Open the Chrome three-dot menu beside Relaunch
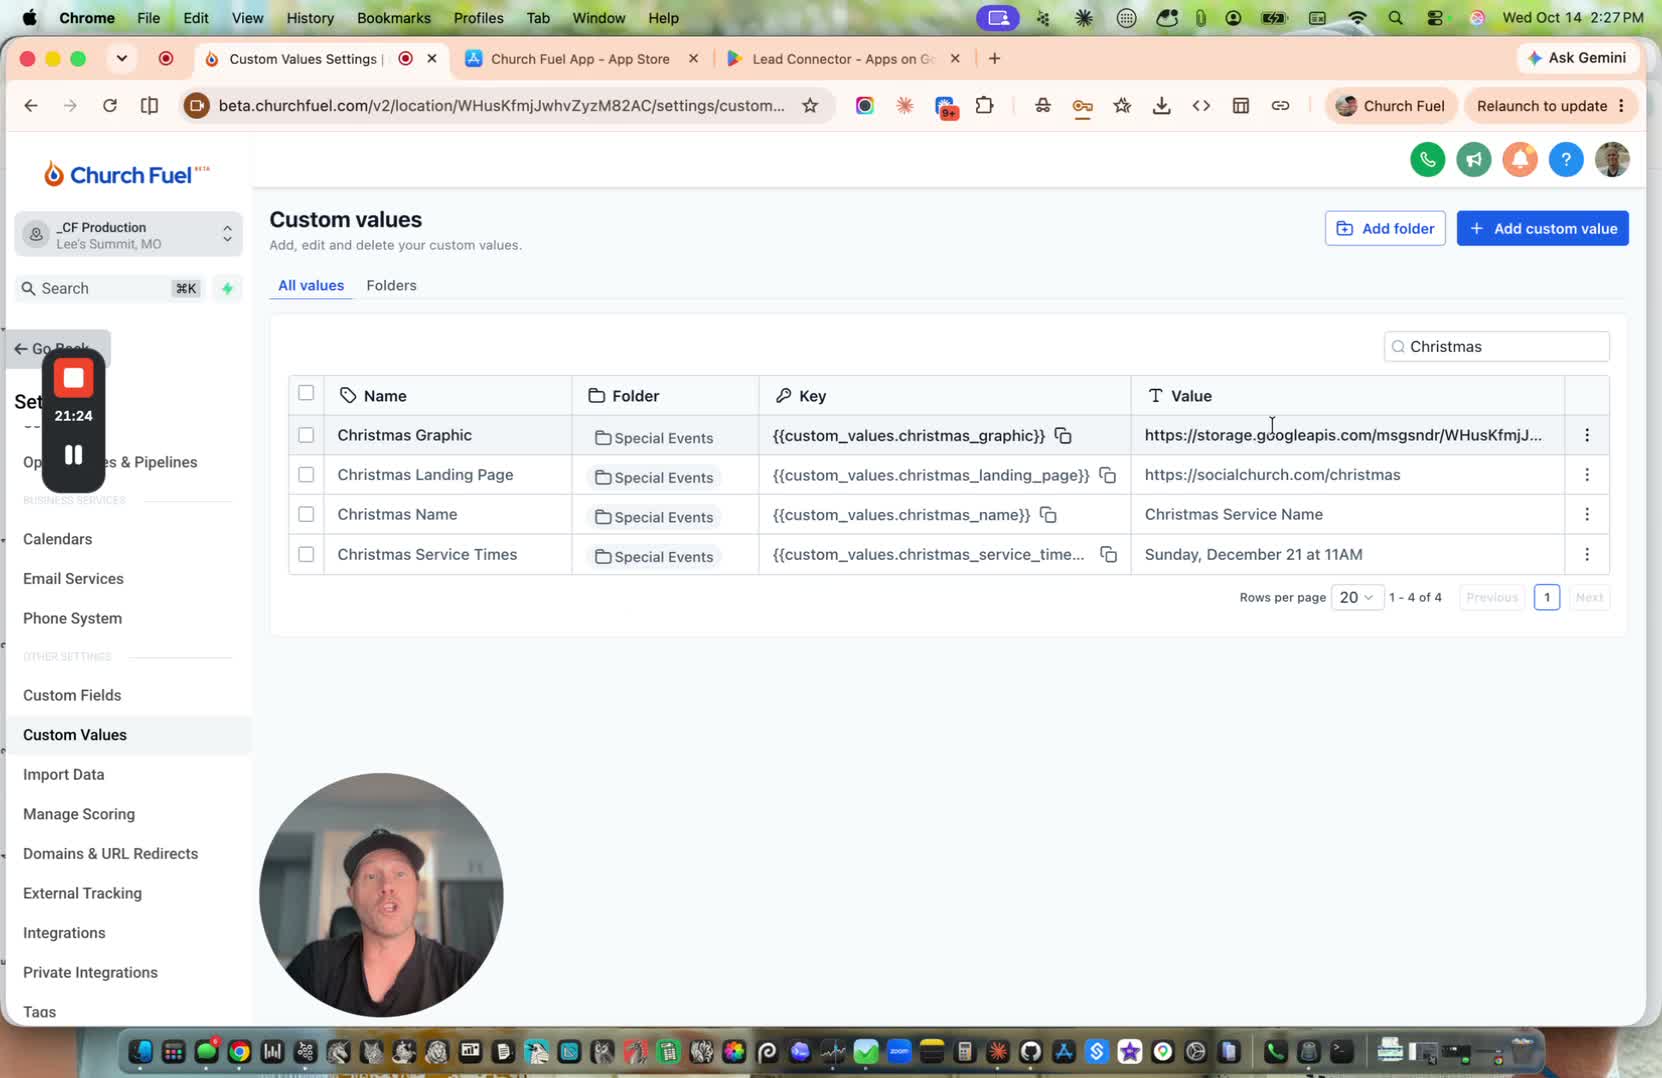This screenshot has height=1078, width=1662. point(1621,106)
